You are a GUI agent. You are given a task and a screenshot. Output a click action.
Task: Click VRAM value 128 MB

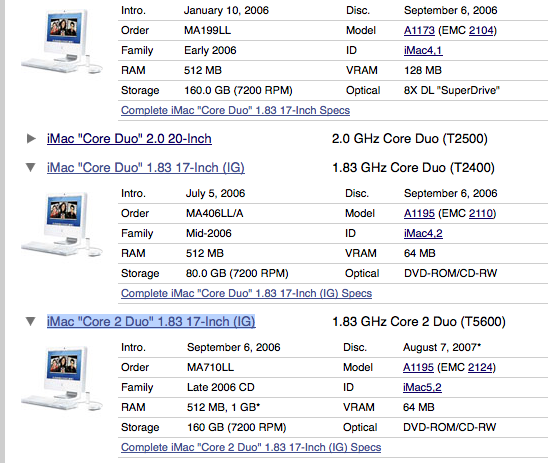click(423, 71)
